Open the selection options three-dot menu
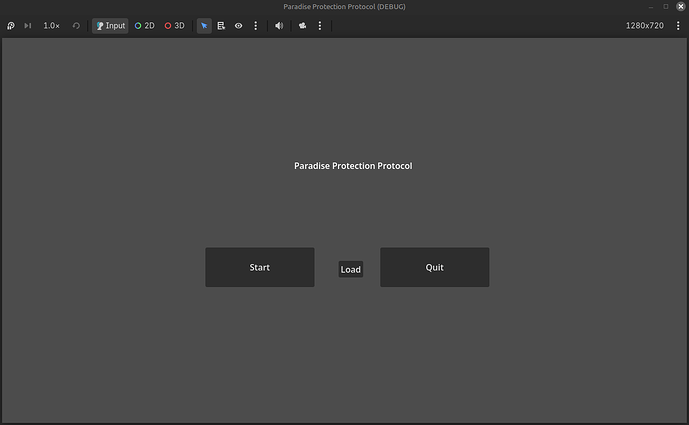This screenshot has width=689, height=425. 255,26
